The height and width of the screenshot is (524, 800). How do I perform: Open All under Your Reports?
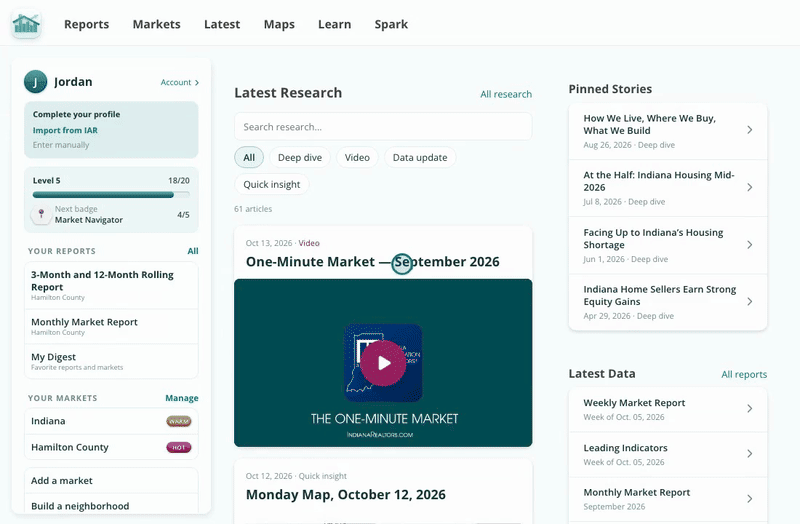coord(193,251)
